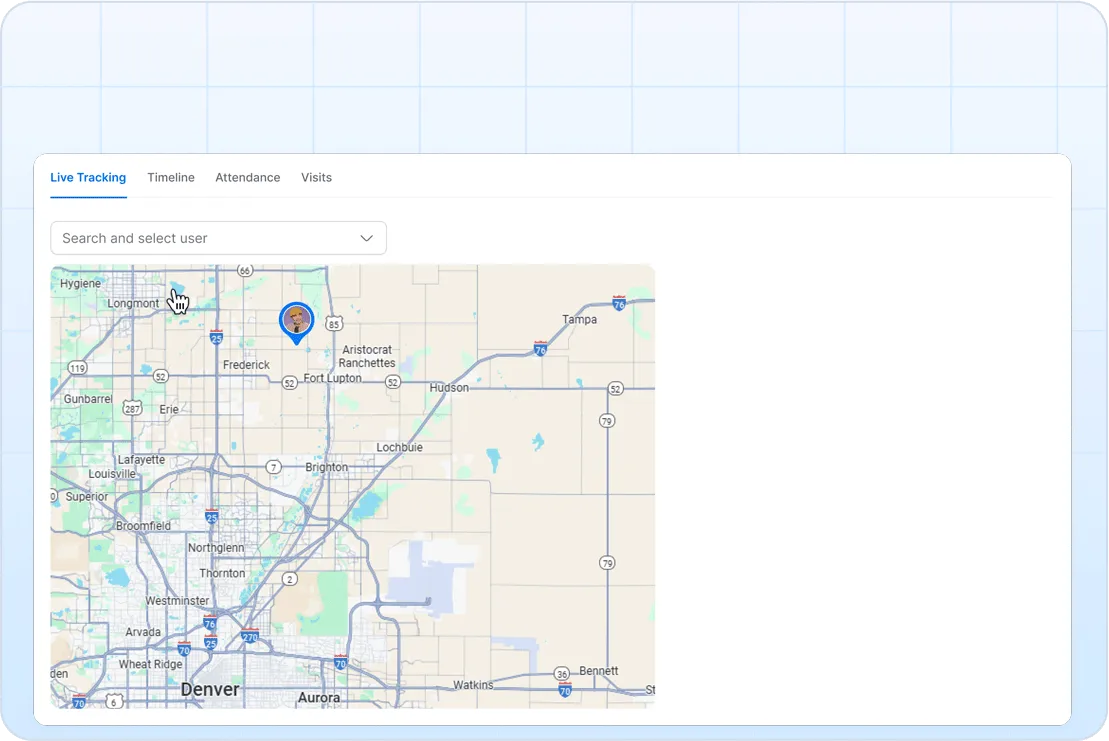Screen dimensions: 1109x741
Task: Click the Fort Lupton map label
Action: [332, 378]
